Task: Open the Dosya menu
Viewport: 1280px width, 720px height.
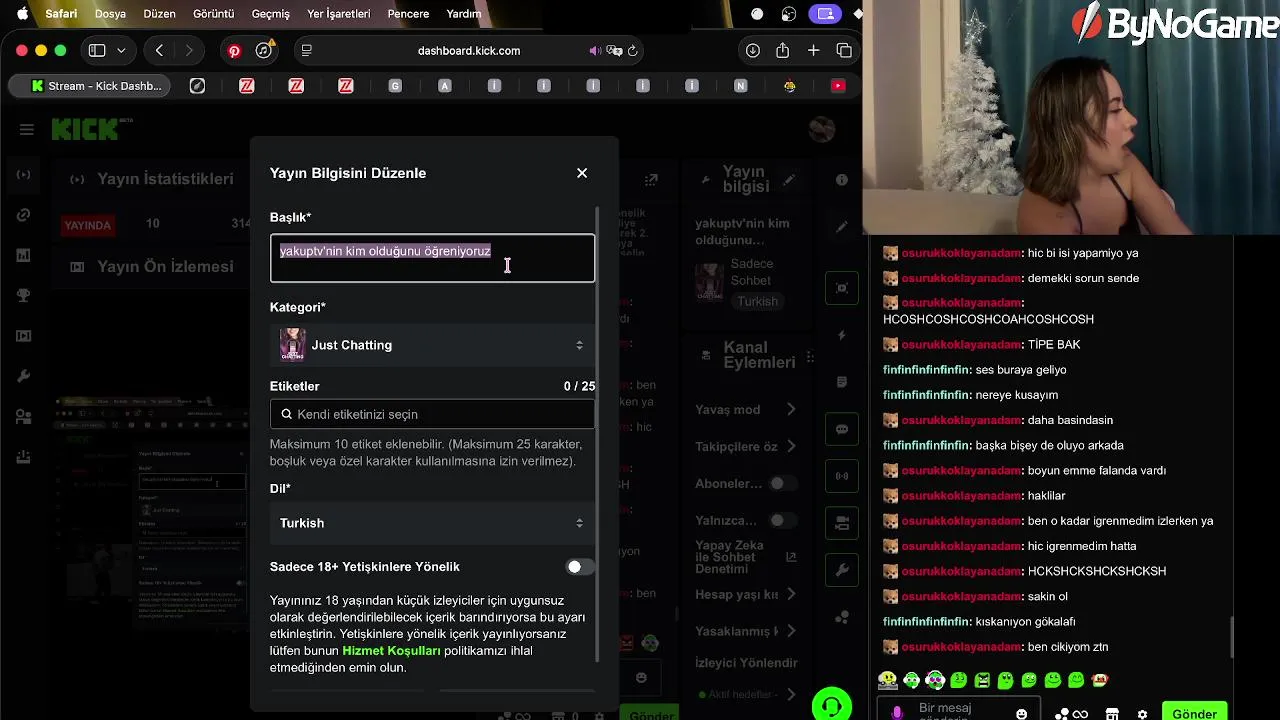Action: 110,14
